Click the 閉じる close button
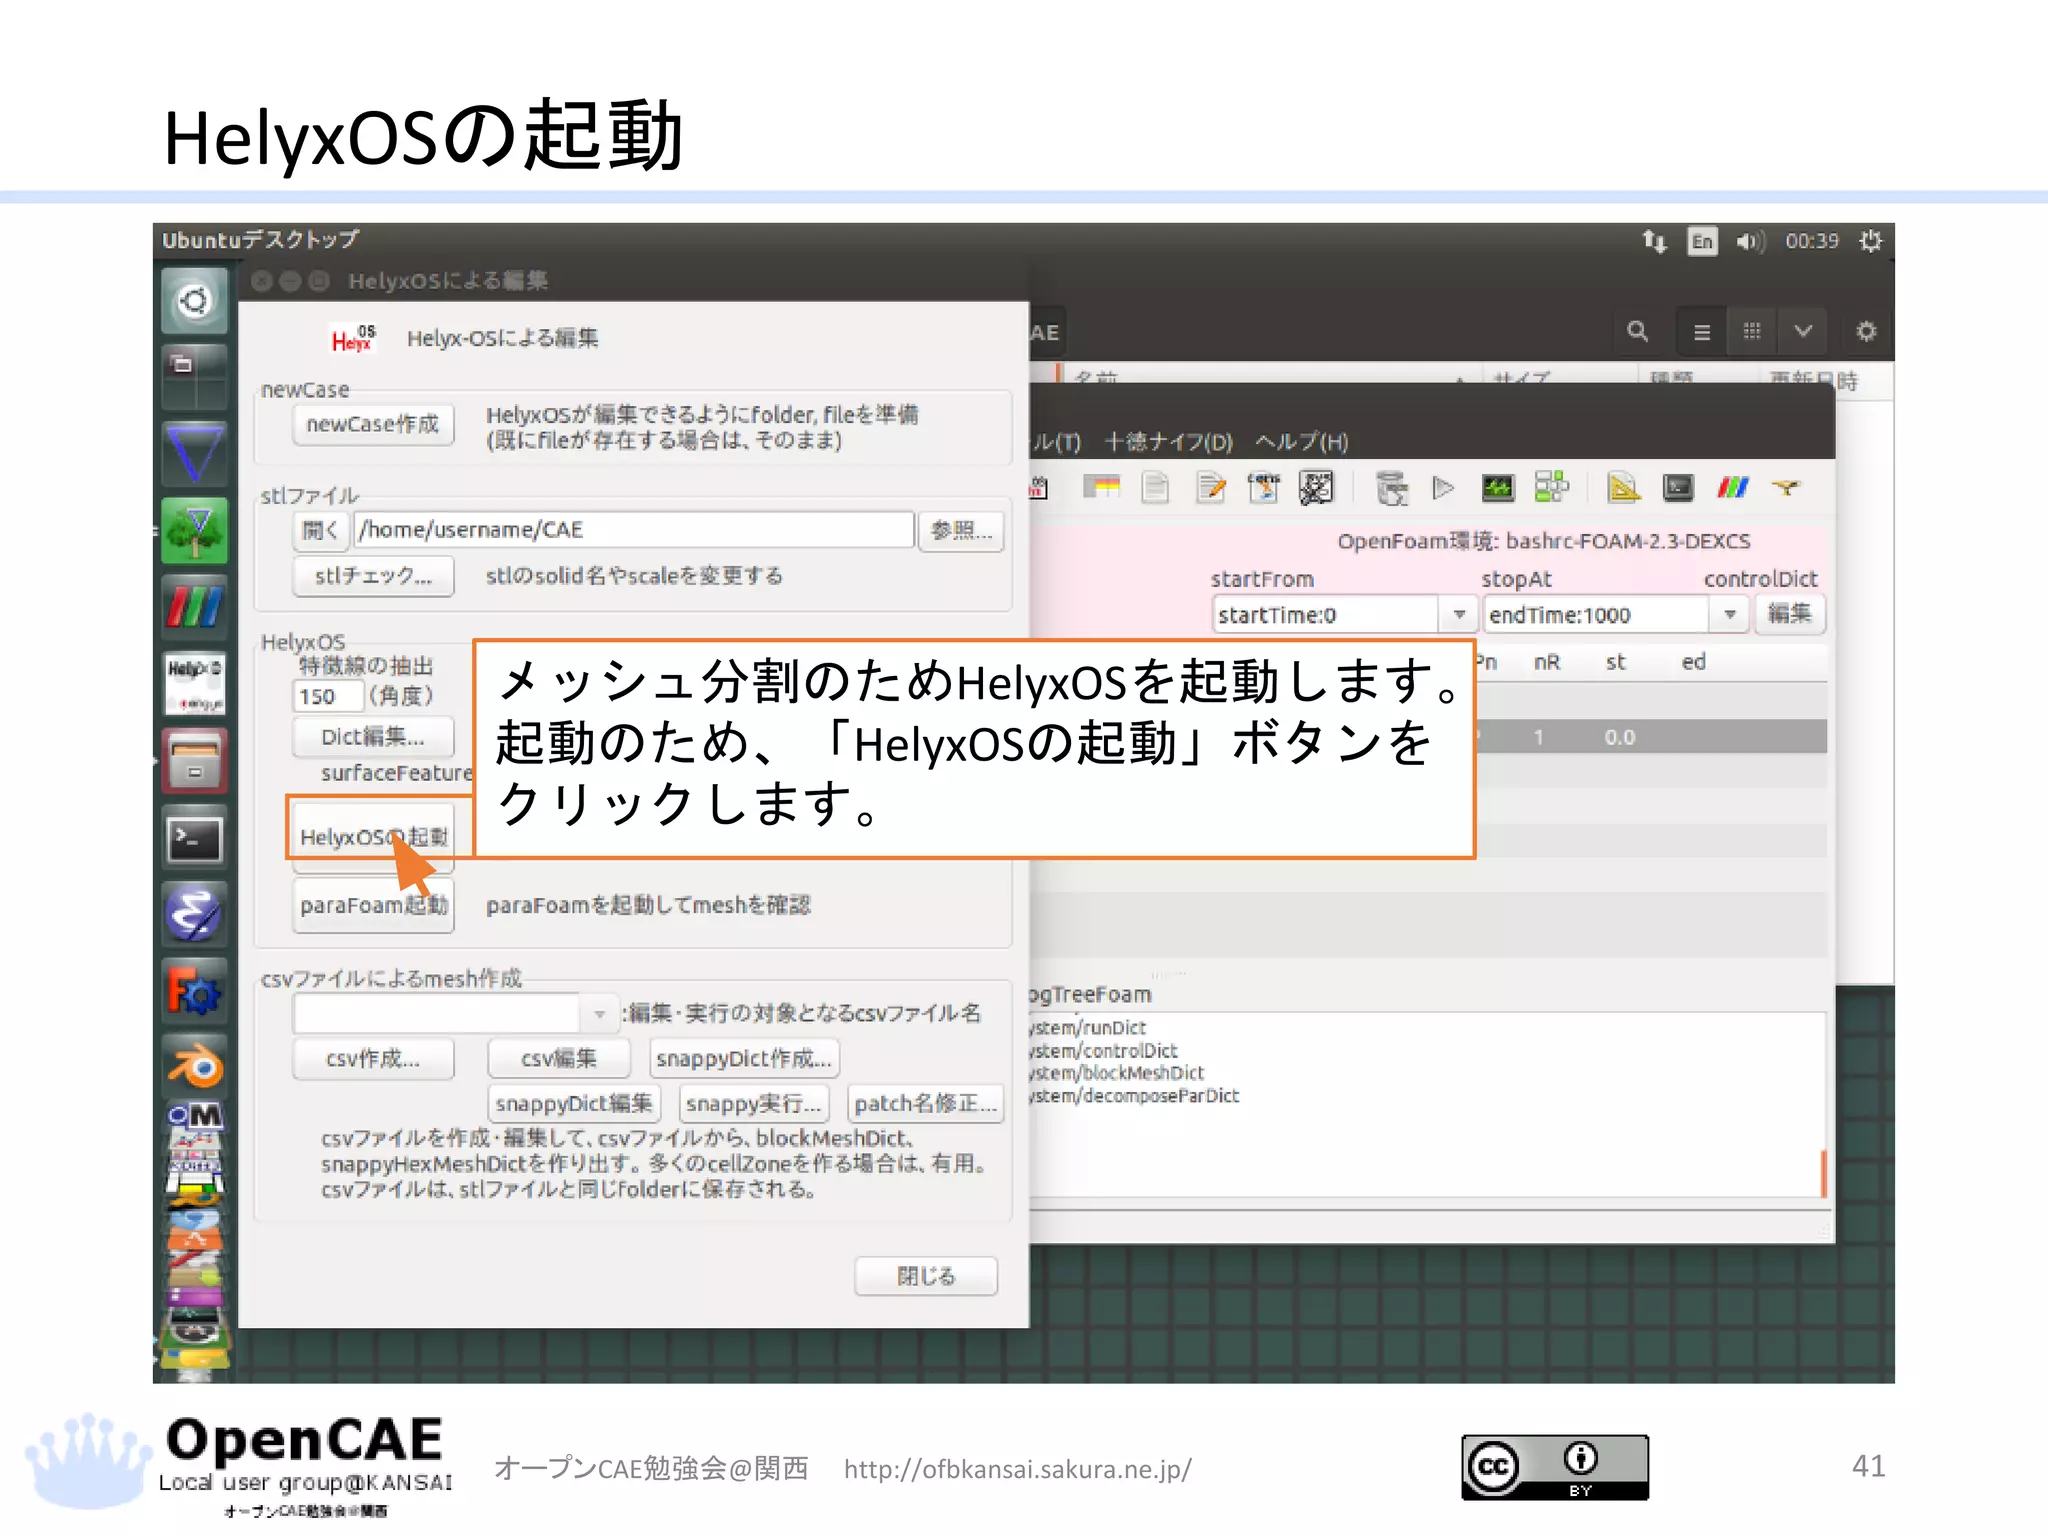 click(x=926, y=1276)
